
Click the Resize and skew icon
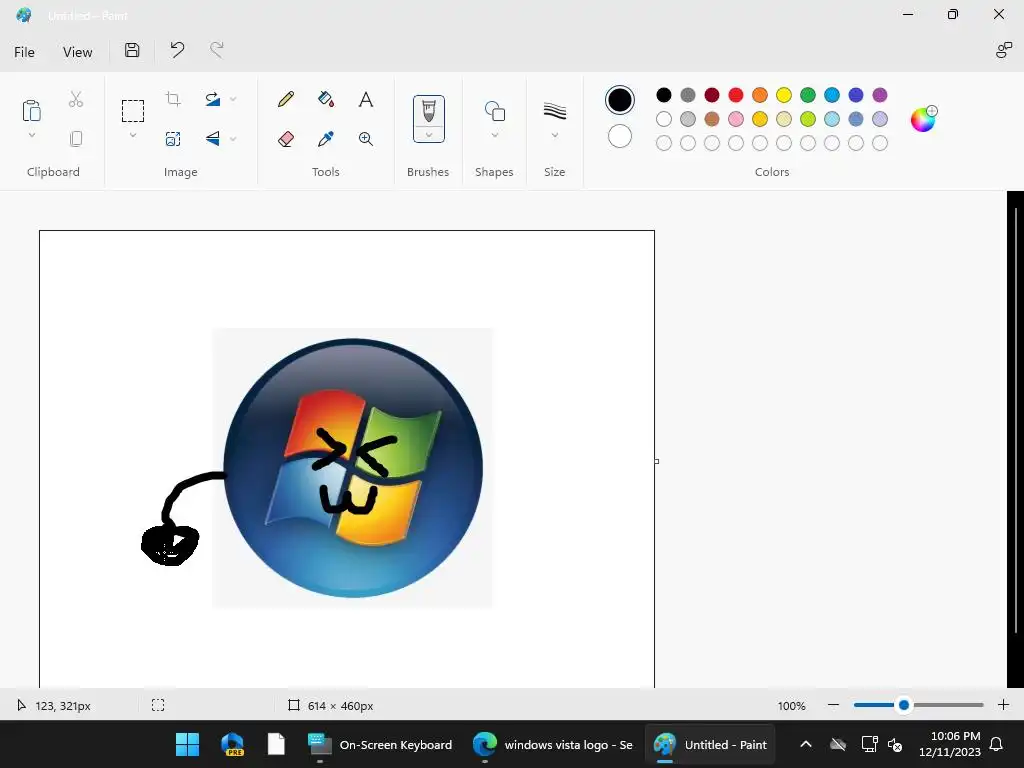click(x=173, y=138)
